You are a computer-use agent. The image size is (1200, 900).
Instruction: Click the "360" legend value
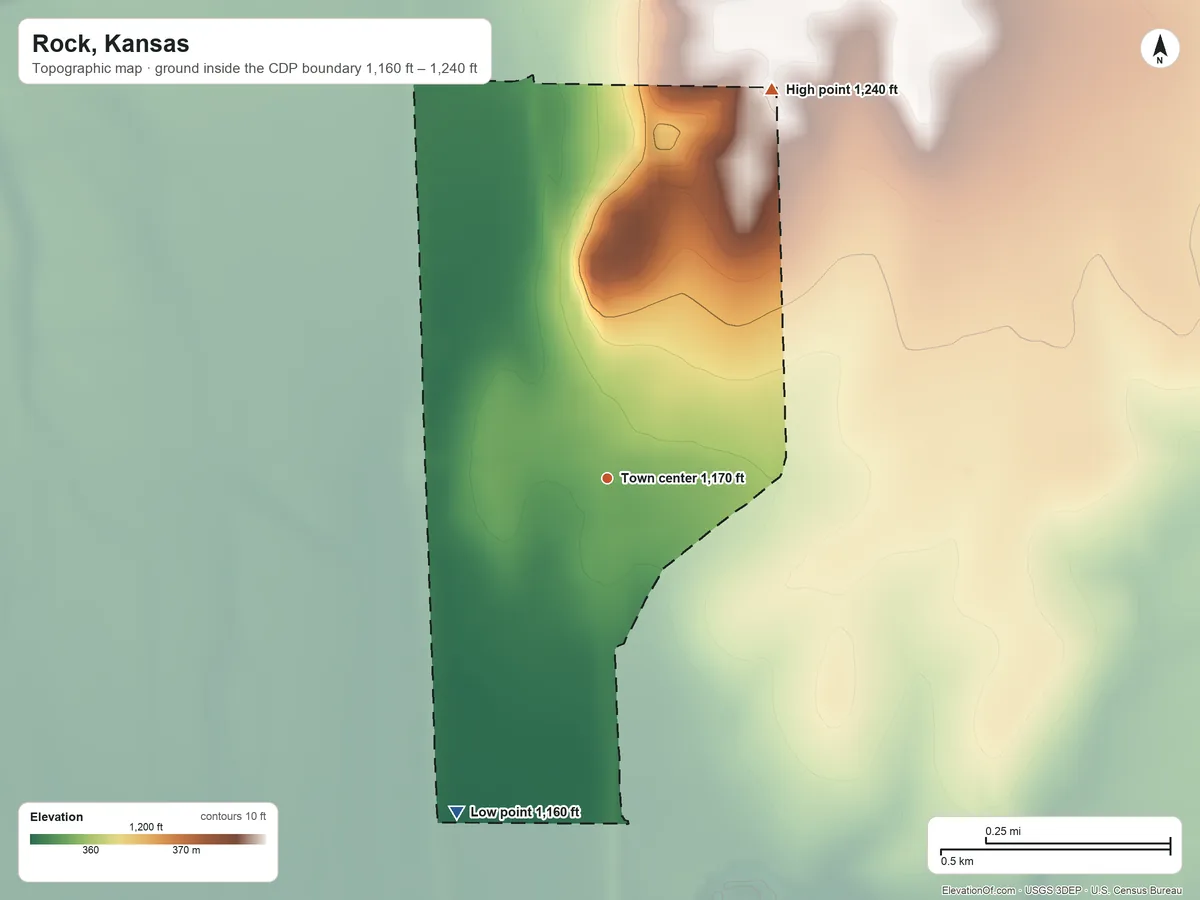pos(91,850)
